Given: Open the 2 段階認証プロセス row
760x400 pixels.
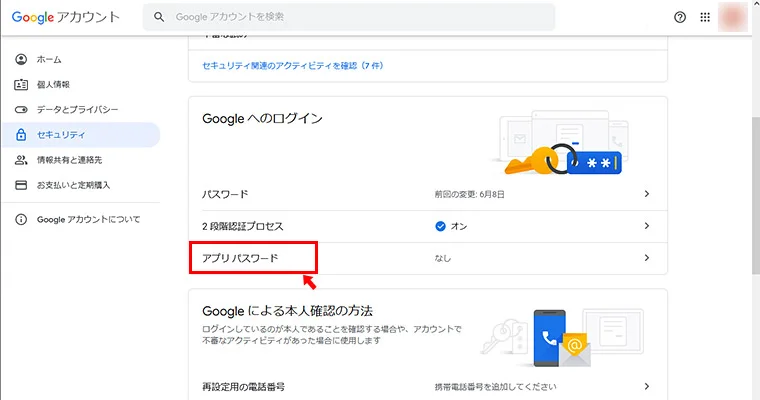Looking at the screenshot, I should pos(428,226).
